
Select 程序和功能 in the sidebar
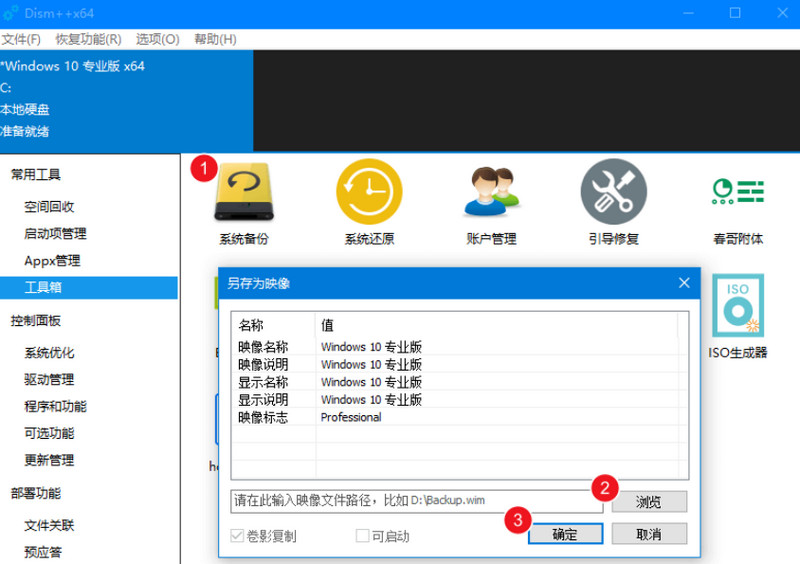click(56, 407)
